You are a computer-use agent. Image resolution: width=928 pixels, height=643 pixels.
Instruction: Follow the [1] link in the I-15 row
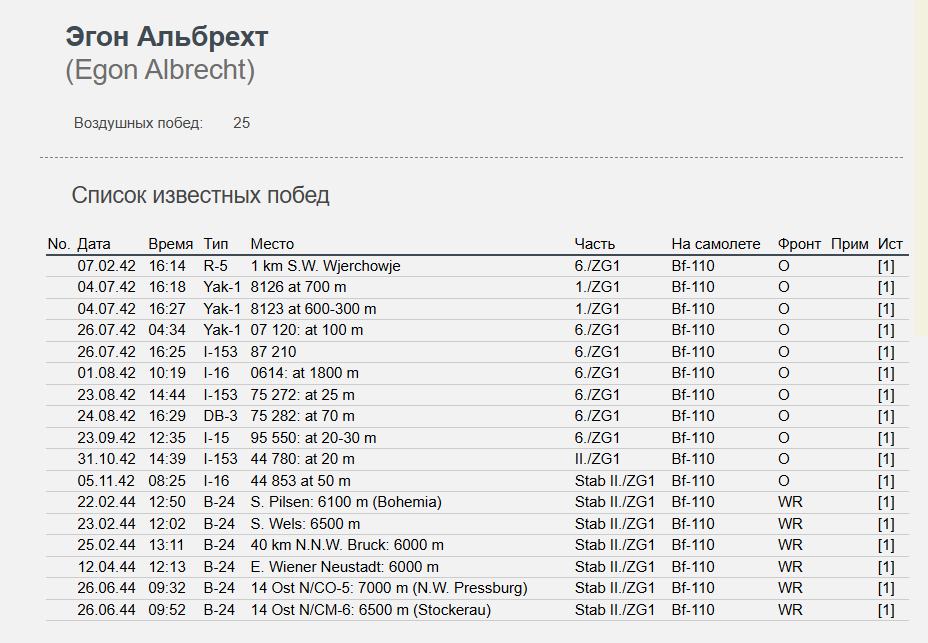(886, 438)
